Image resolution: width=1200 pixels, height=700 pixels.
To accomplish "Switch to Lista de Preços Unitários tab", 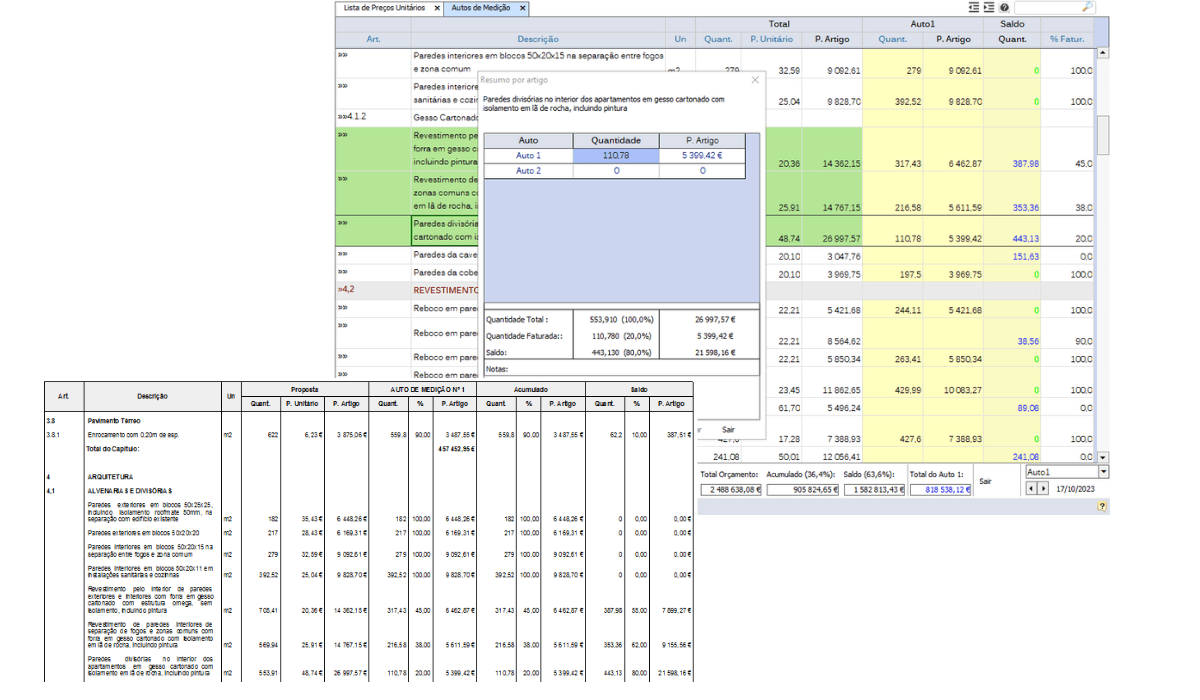I will click(384, 8).
